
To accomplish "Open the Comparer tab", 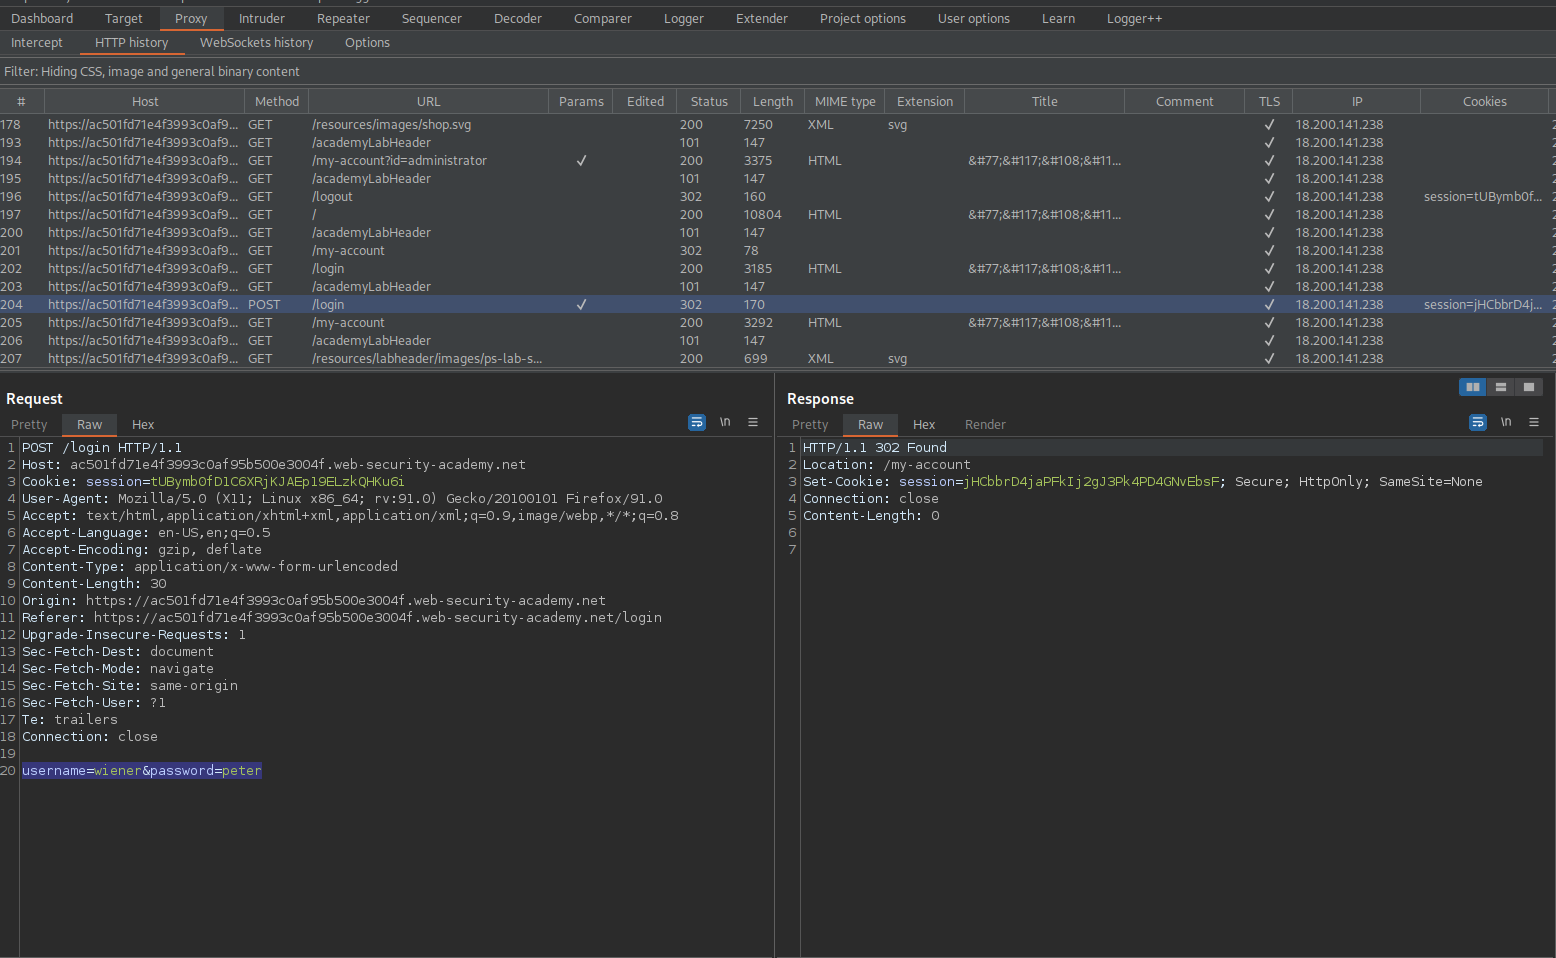I will (x=603, y=19).
